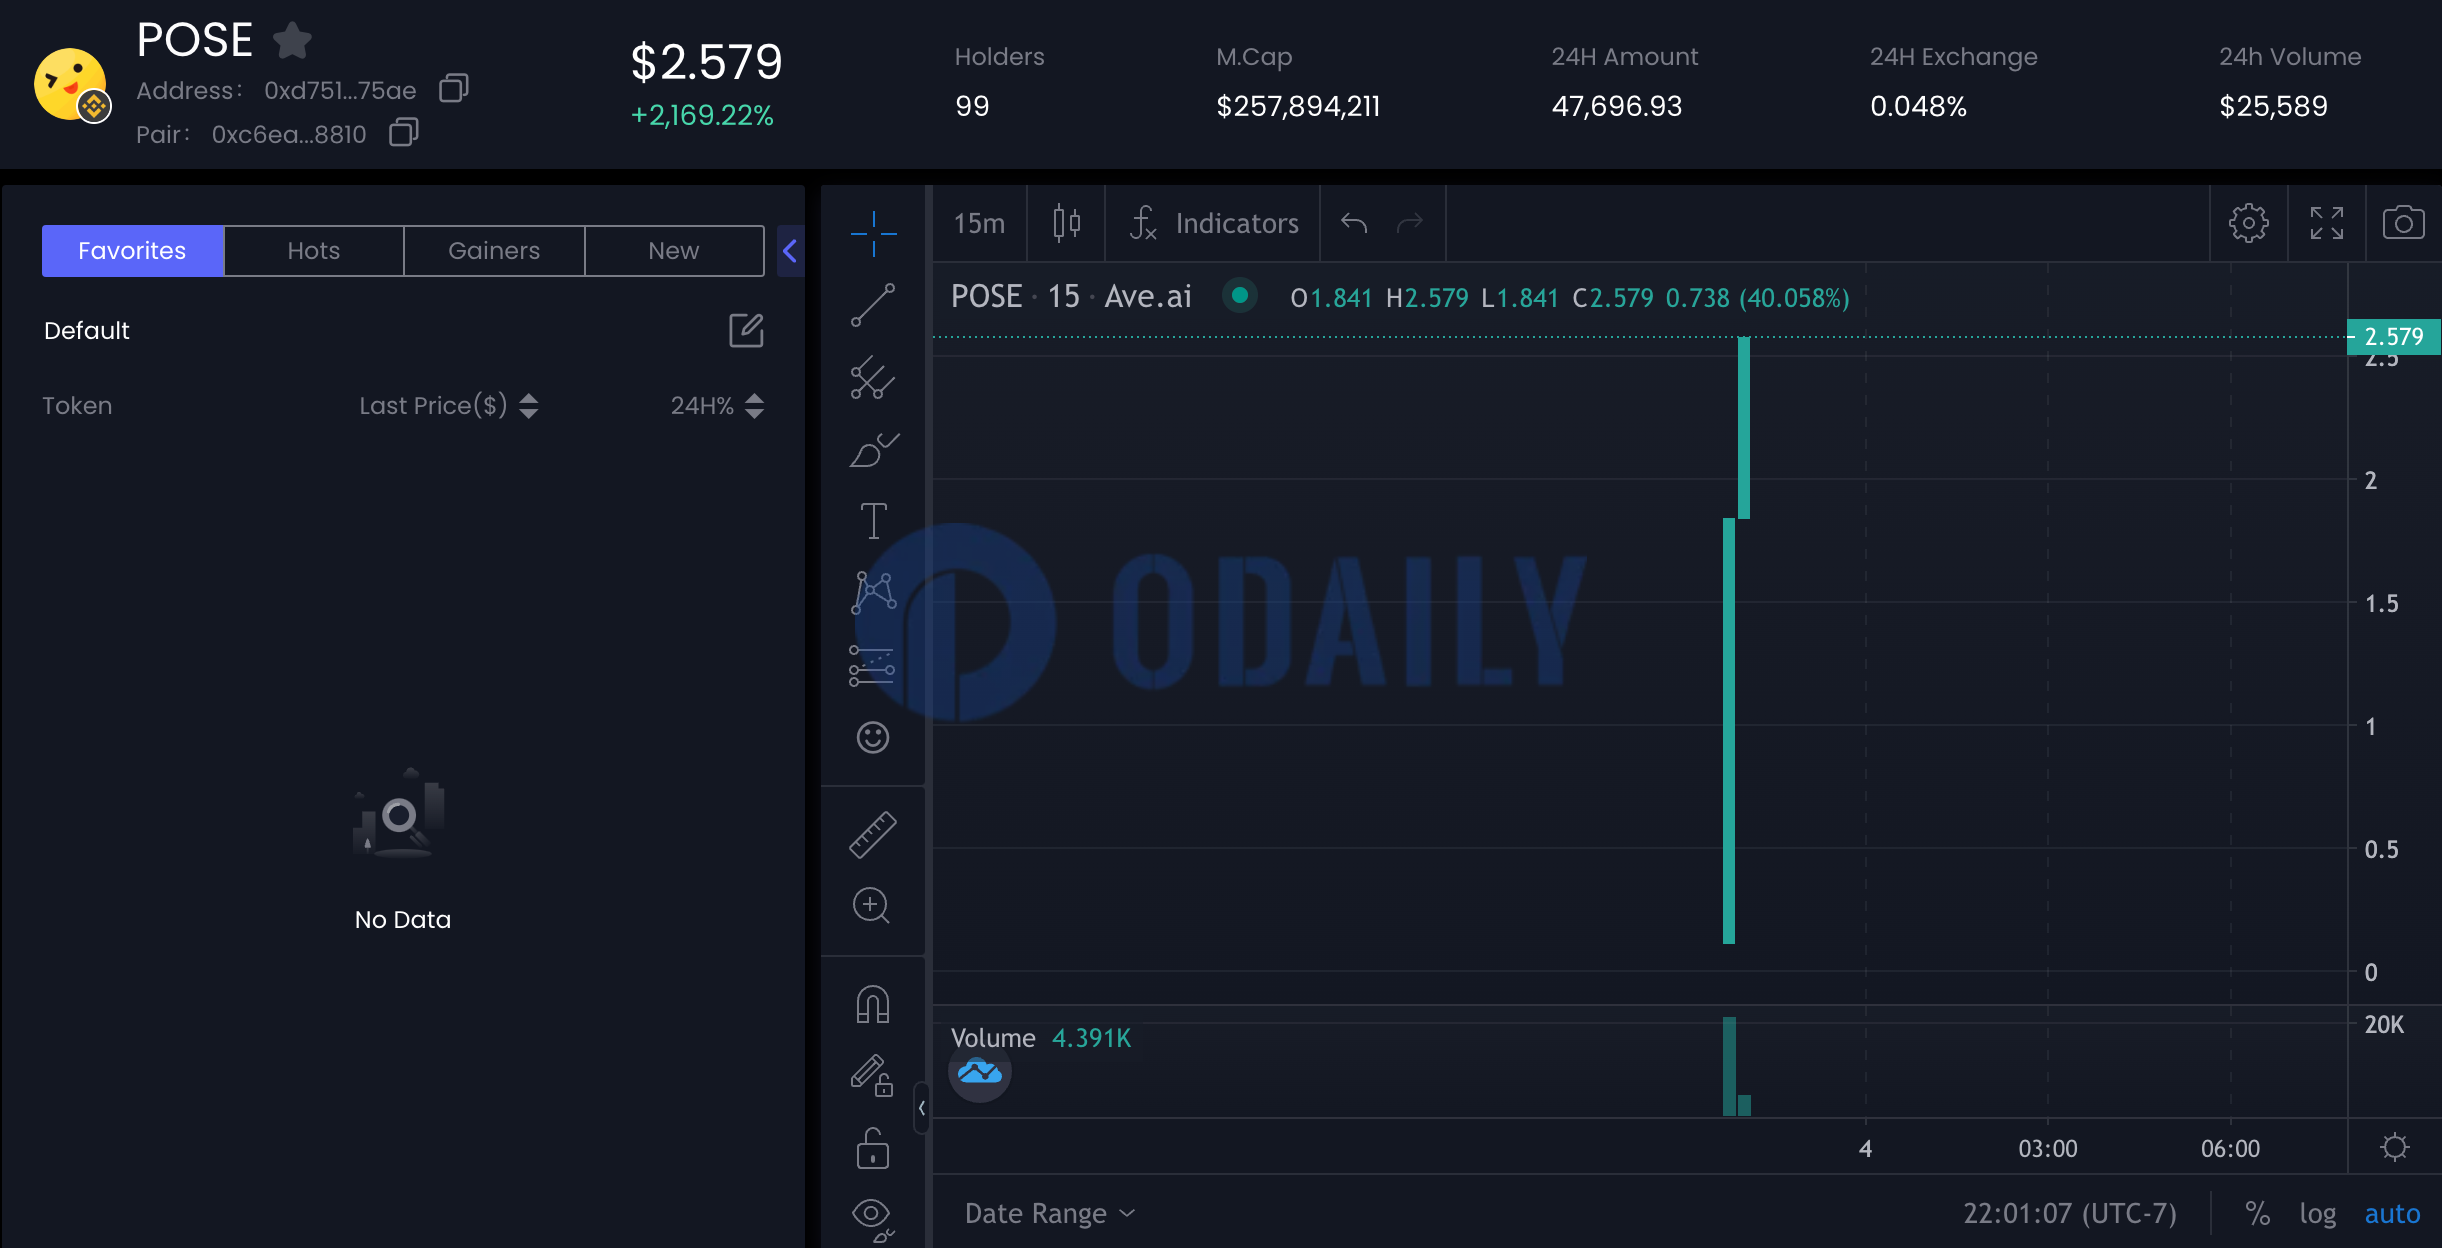Click the POSE · 15 · Ave.ai legend title
The height and width of the screenshot is (1248, 2442).
(x=1071, y=297)
